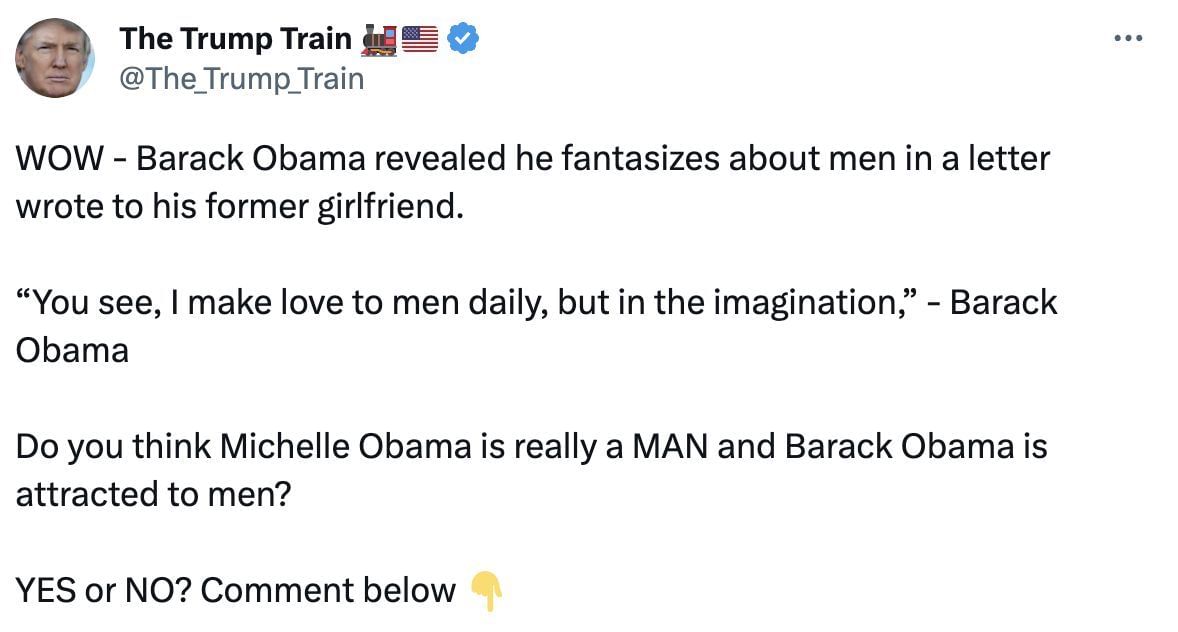Open the dropdown beside the account name

[x=1128, y=37]
